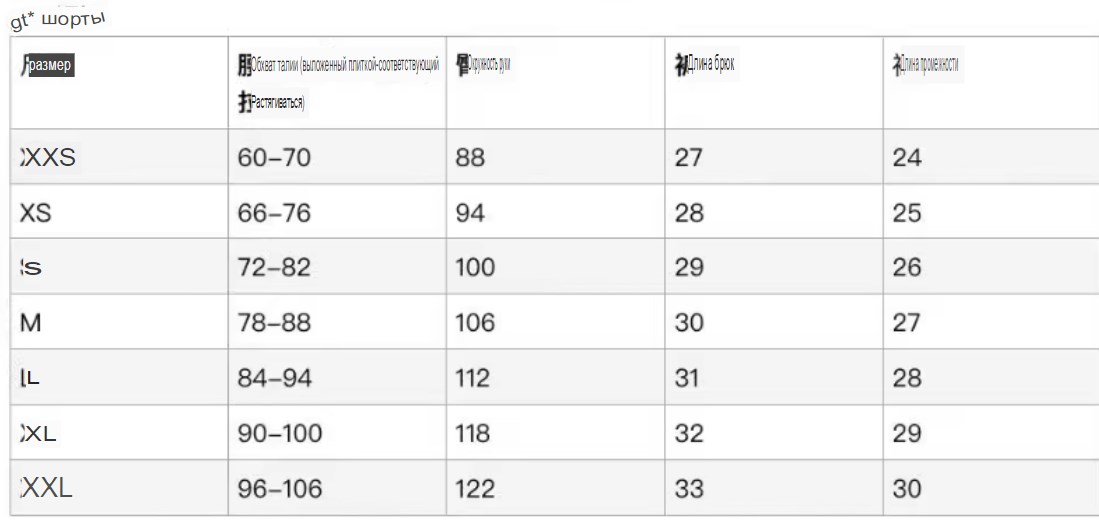Select the pants length value 33

[x=688, y=488]
